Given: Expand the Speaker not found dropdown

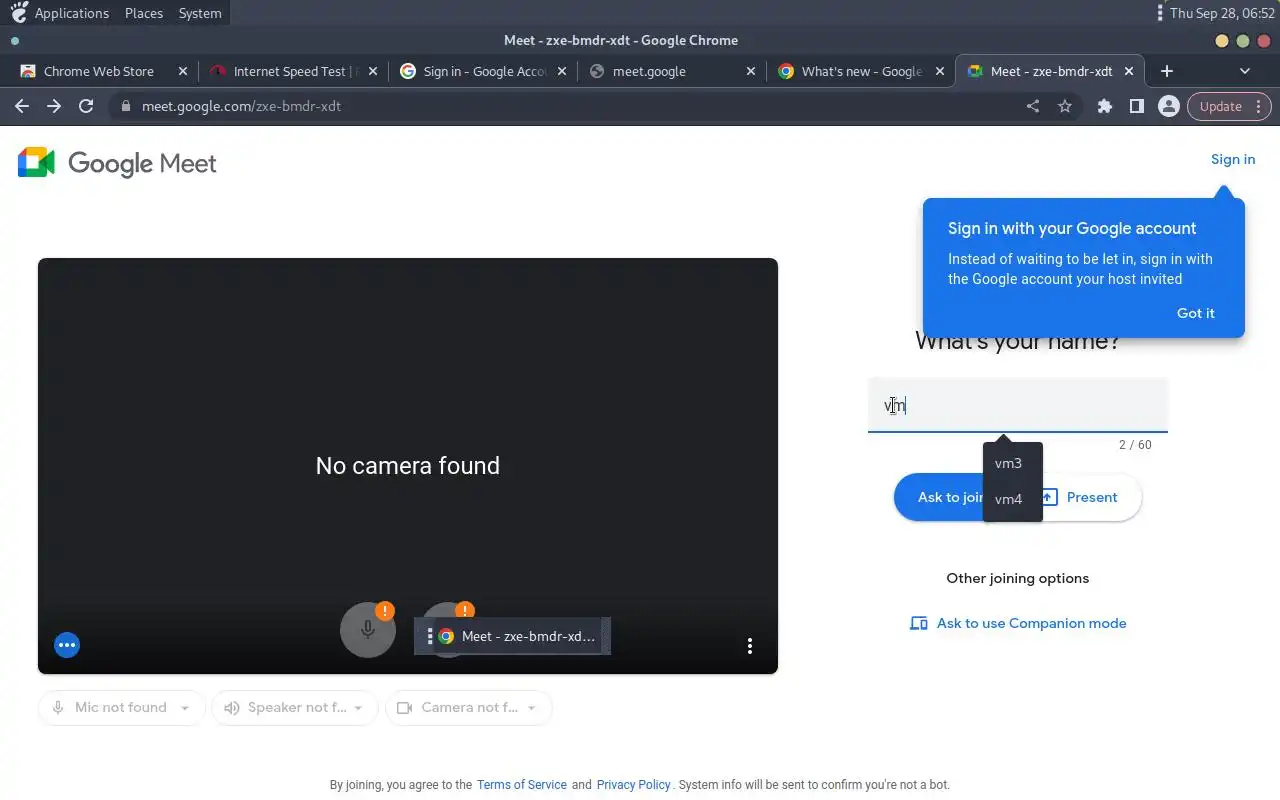Looking at the screenshot, I should (x=295, y=707).
